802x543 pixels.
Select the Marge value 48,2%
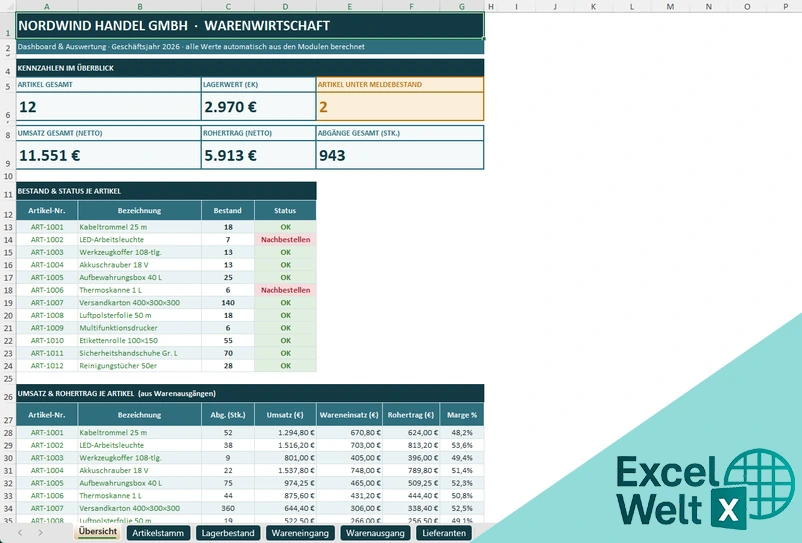pos(462,433)
